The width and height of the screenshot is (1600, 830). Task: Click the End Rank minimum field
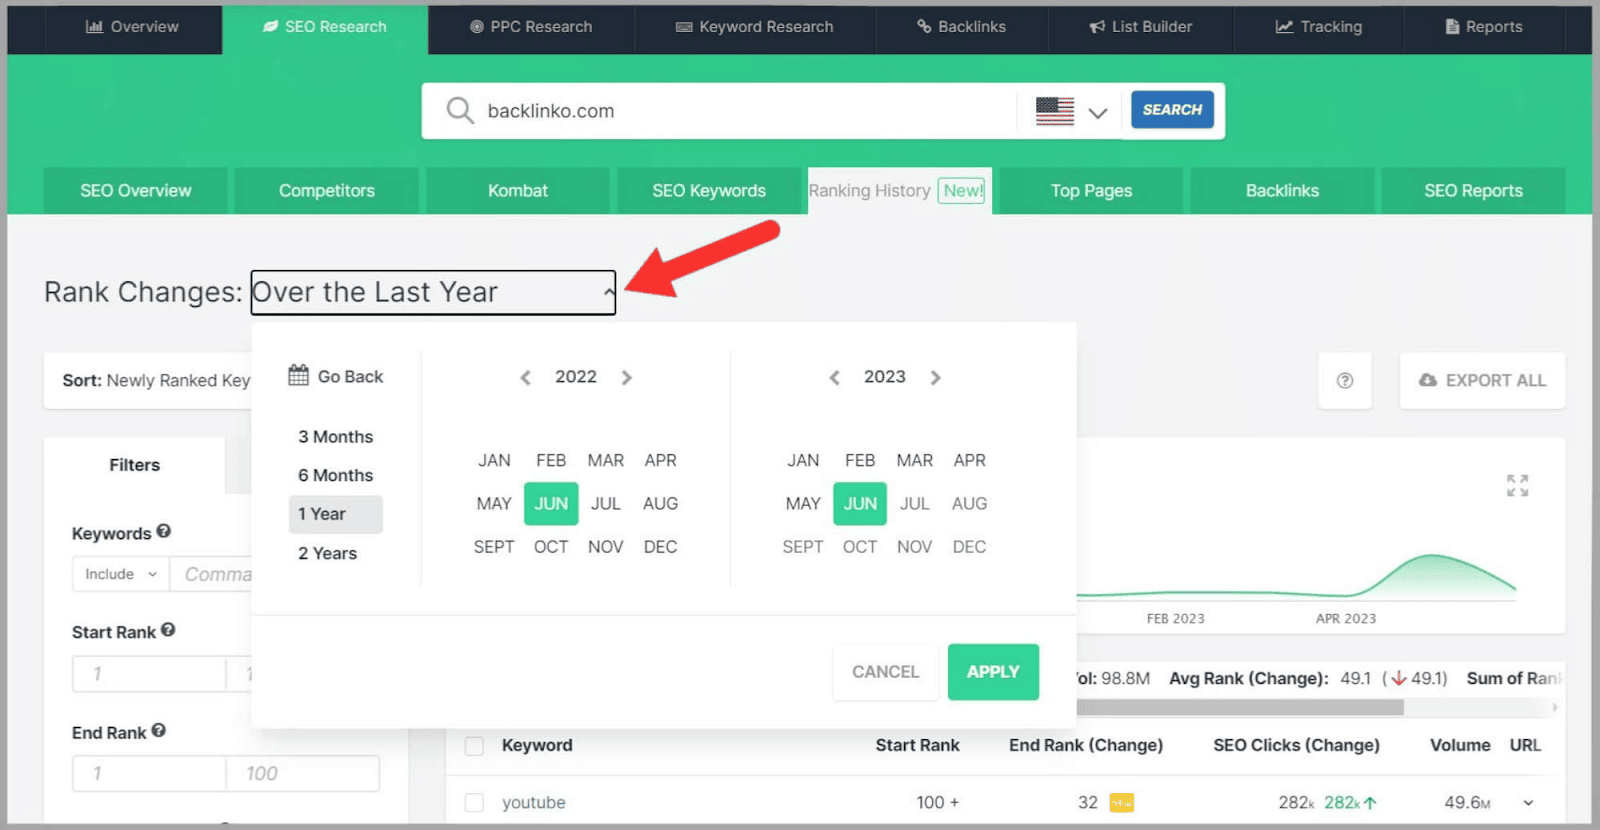click(x=149, y=774)
